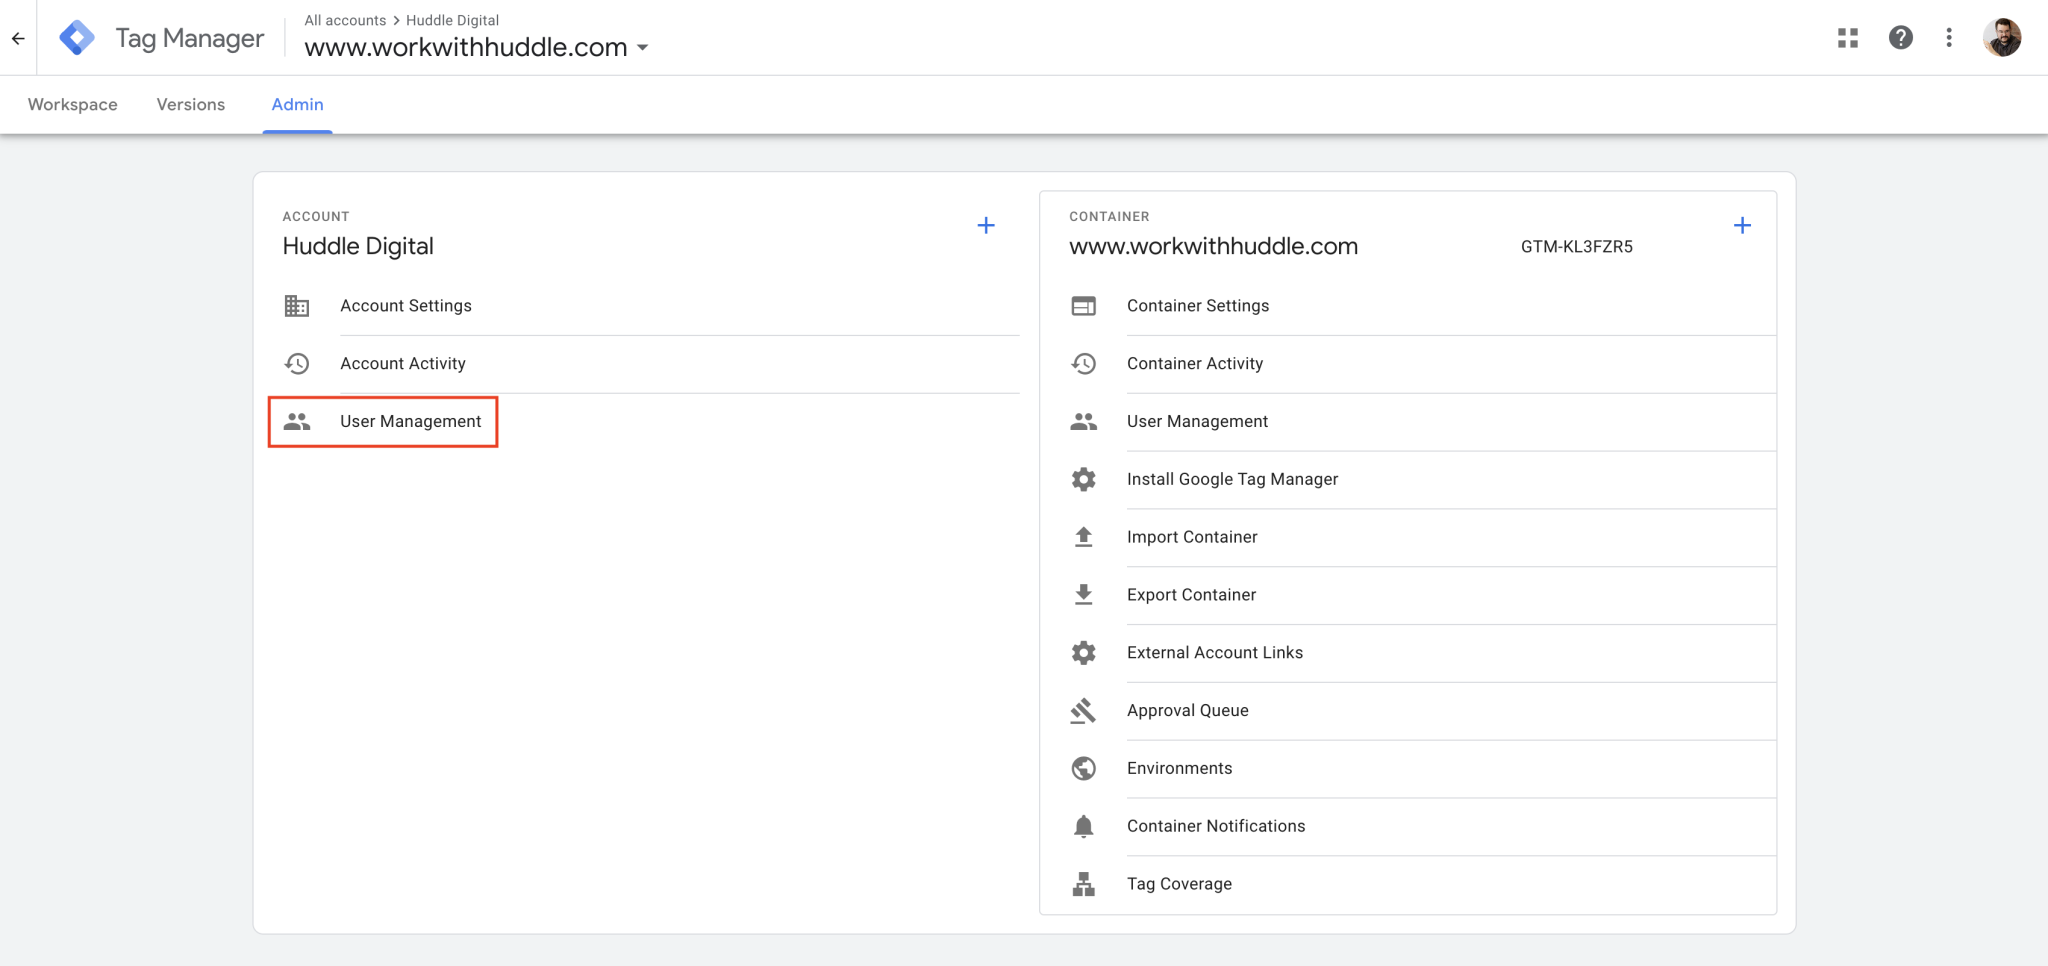The image size is (2048, 966).
Task: Go to the All accounts breadcrumb
Action: click(345, 20)
